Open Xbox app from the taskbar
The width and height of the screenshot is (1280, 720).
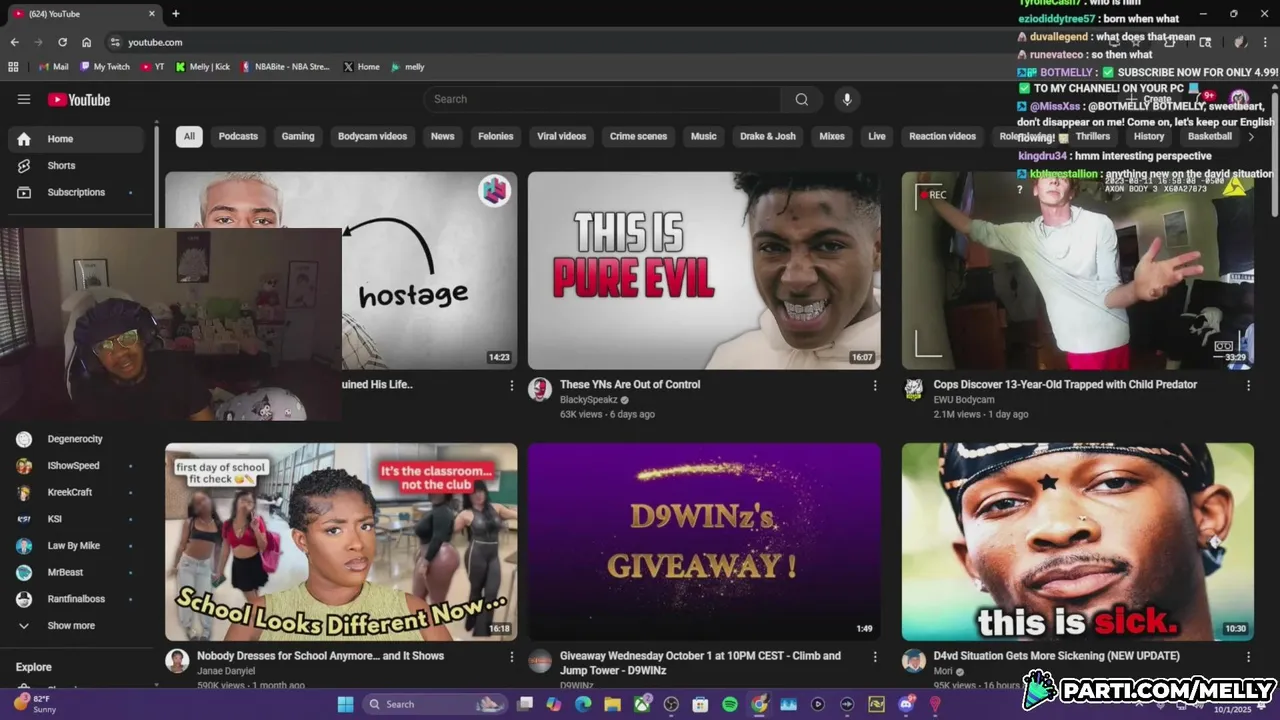642,704
